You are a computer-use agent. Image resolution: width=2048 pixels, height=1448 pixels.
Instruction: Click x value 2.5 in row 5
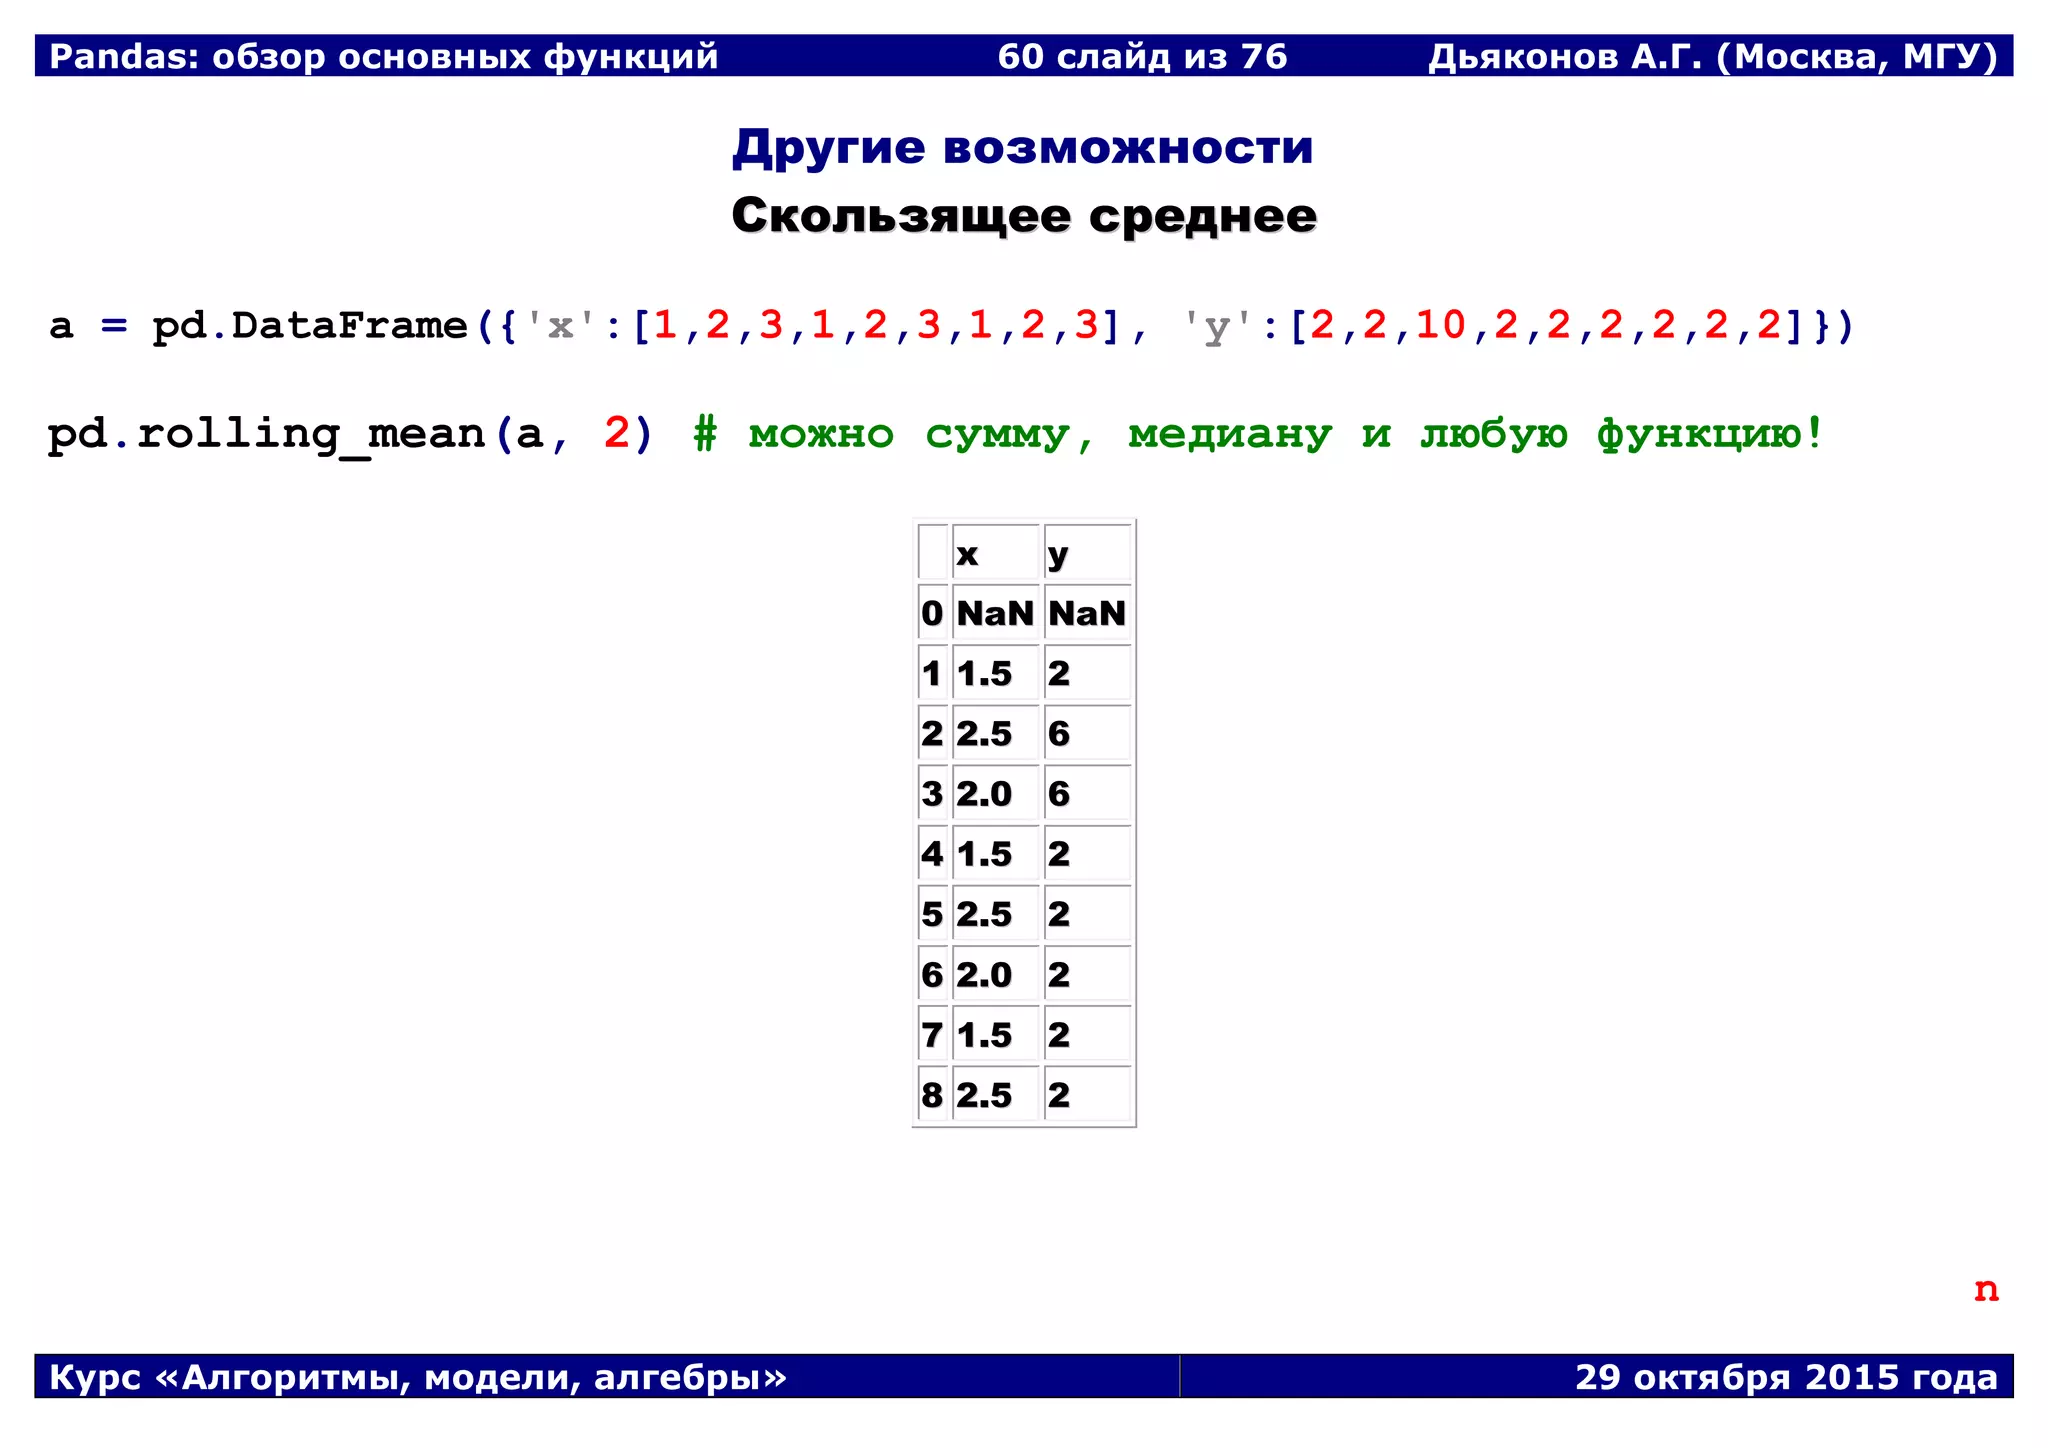pos(984,914)
